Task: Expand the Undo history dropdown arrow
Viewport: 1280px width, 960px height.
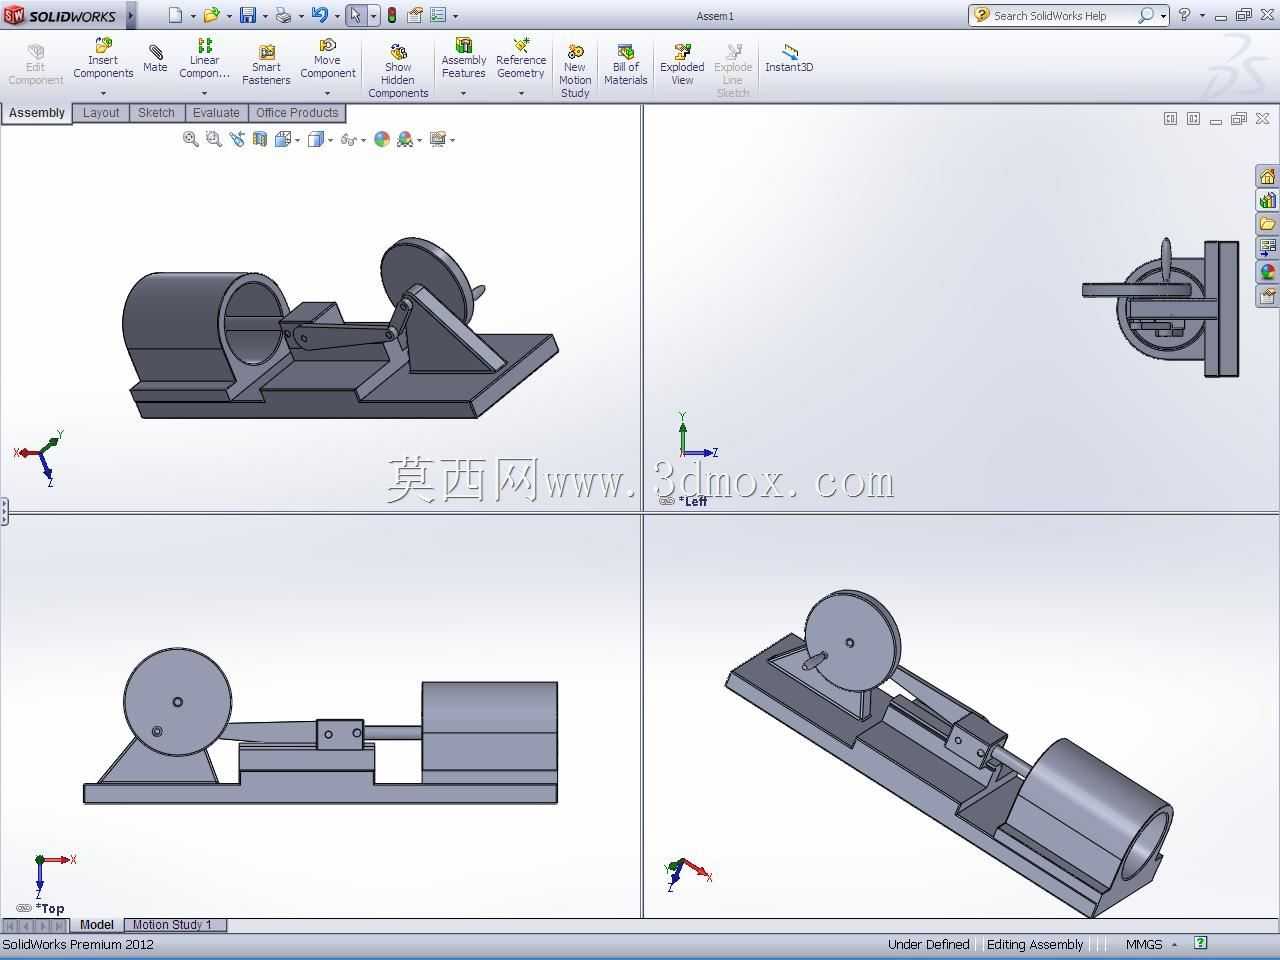Action: 337,16
